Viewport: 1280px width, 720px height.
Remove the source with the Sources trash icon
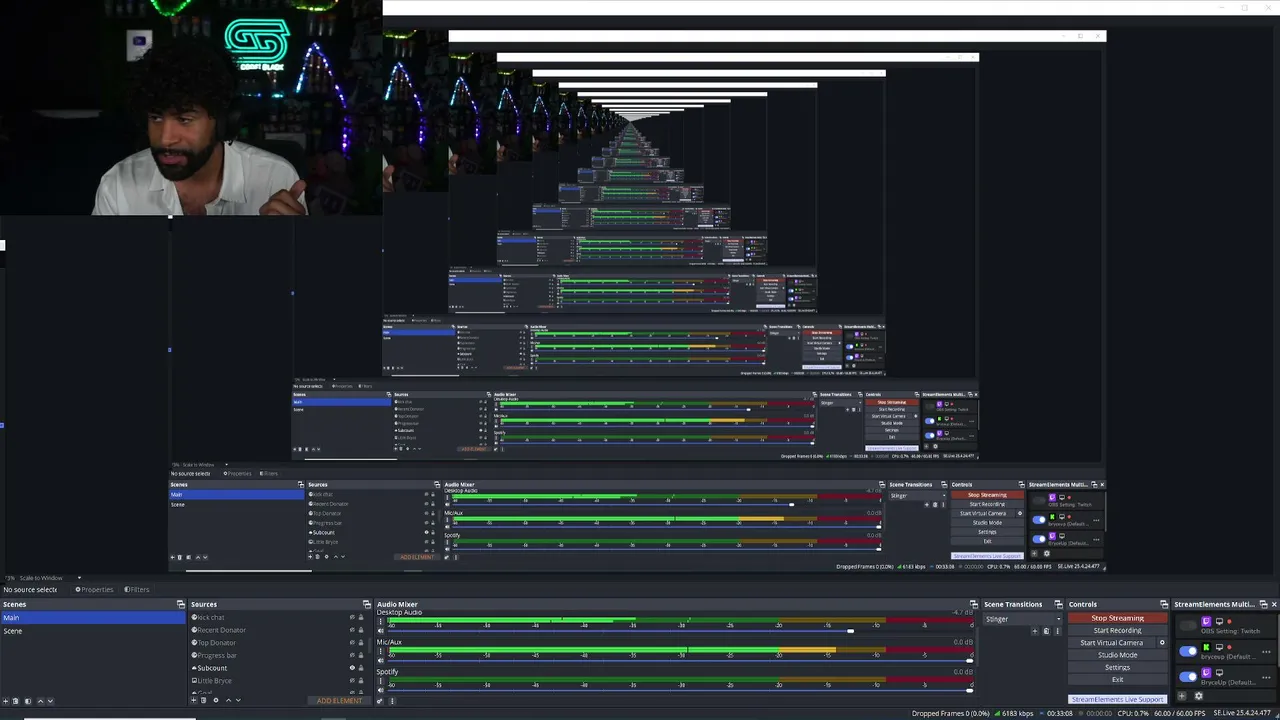[x=204, y=700]
